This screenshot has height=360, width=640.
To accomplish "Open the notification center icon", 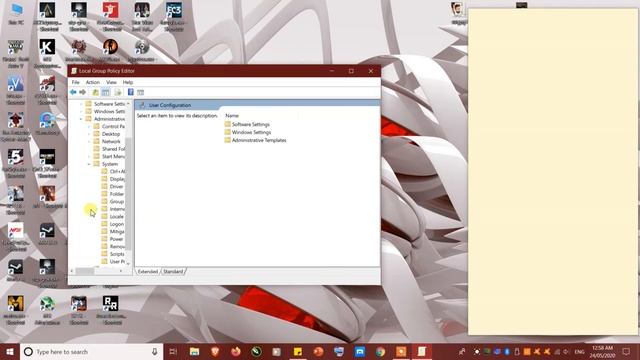I will [627, 351].
